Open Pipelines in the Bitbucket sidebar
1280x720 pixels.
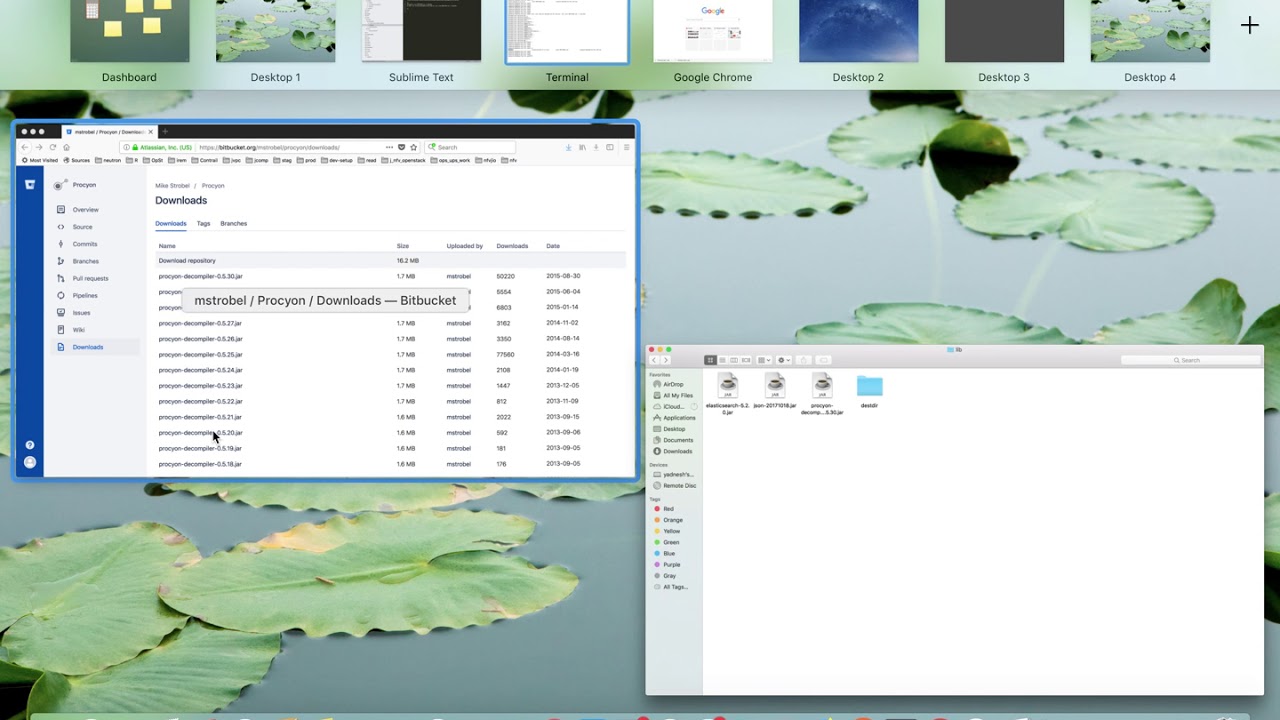[85, 296]
